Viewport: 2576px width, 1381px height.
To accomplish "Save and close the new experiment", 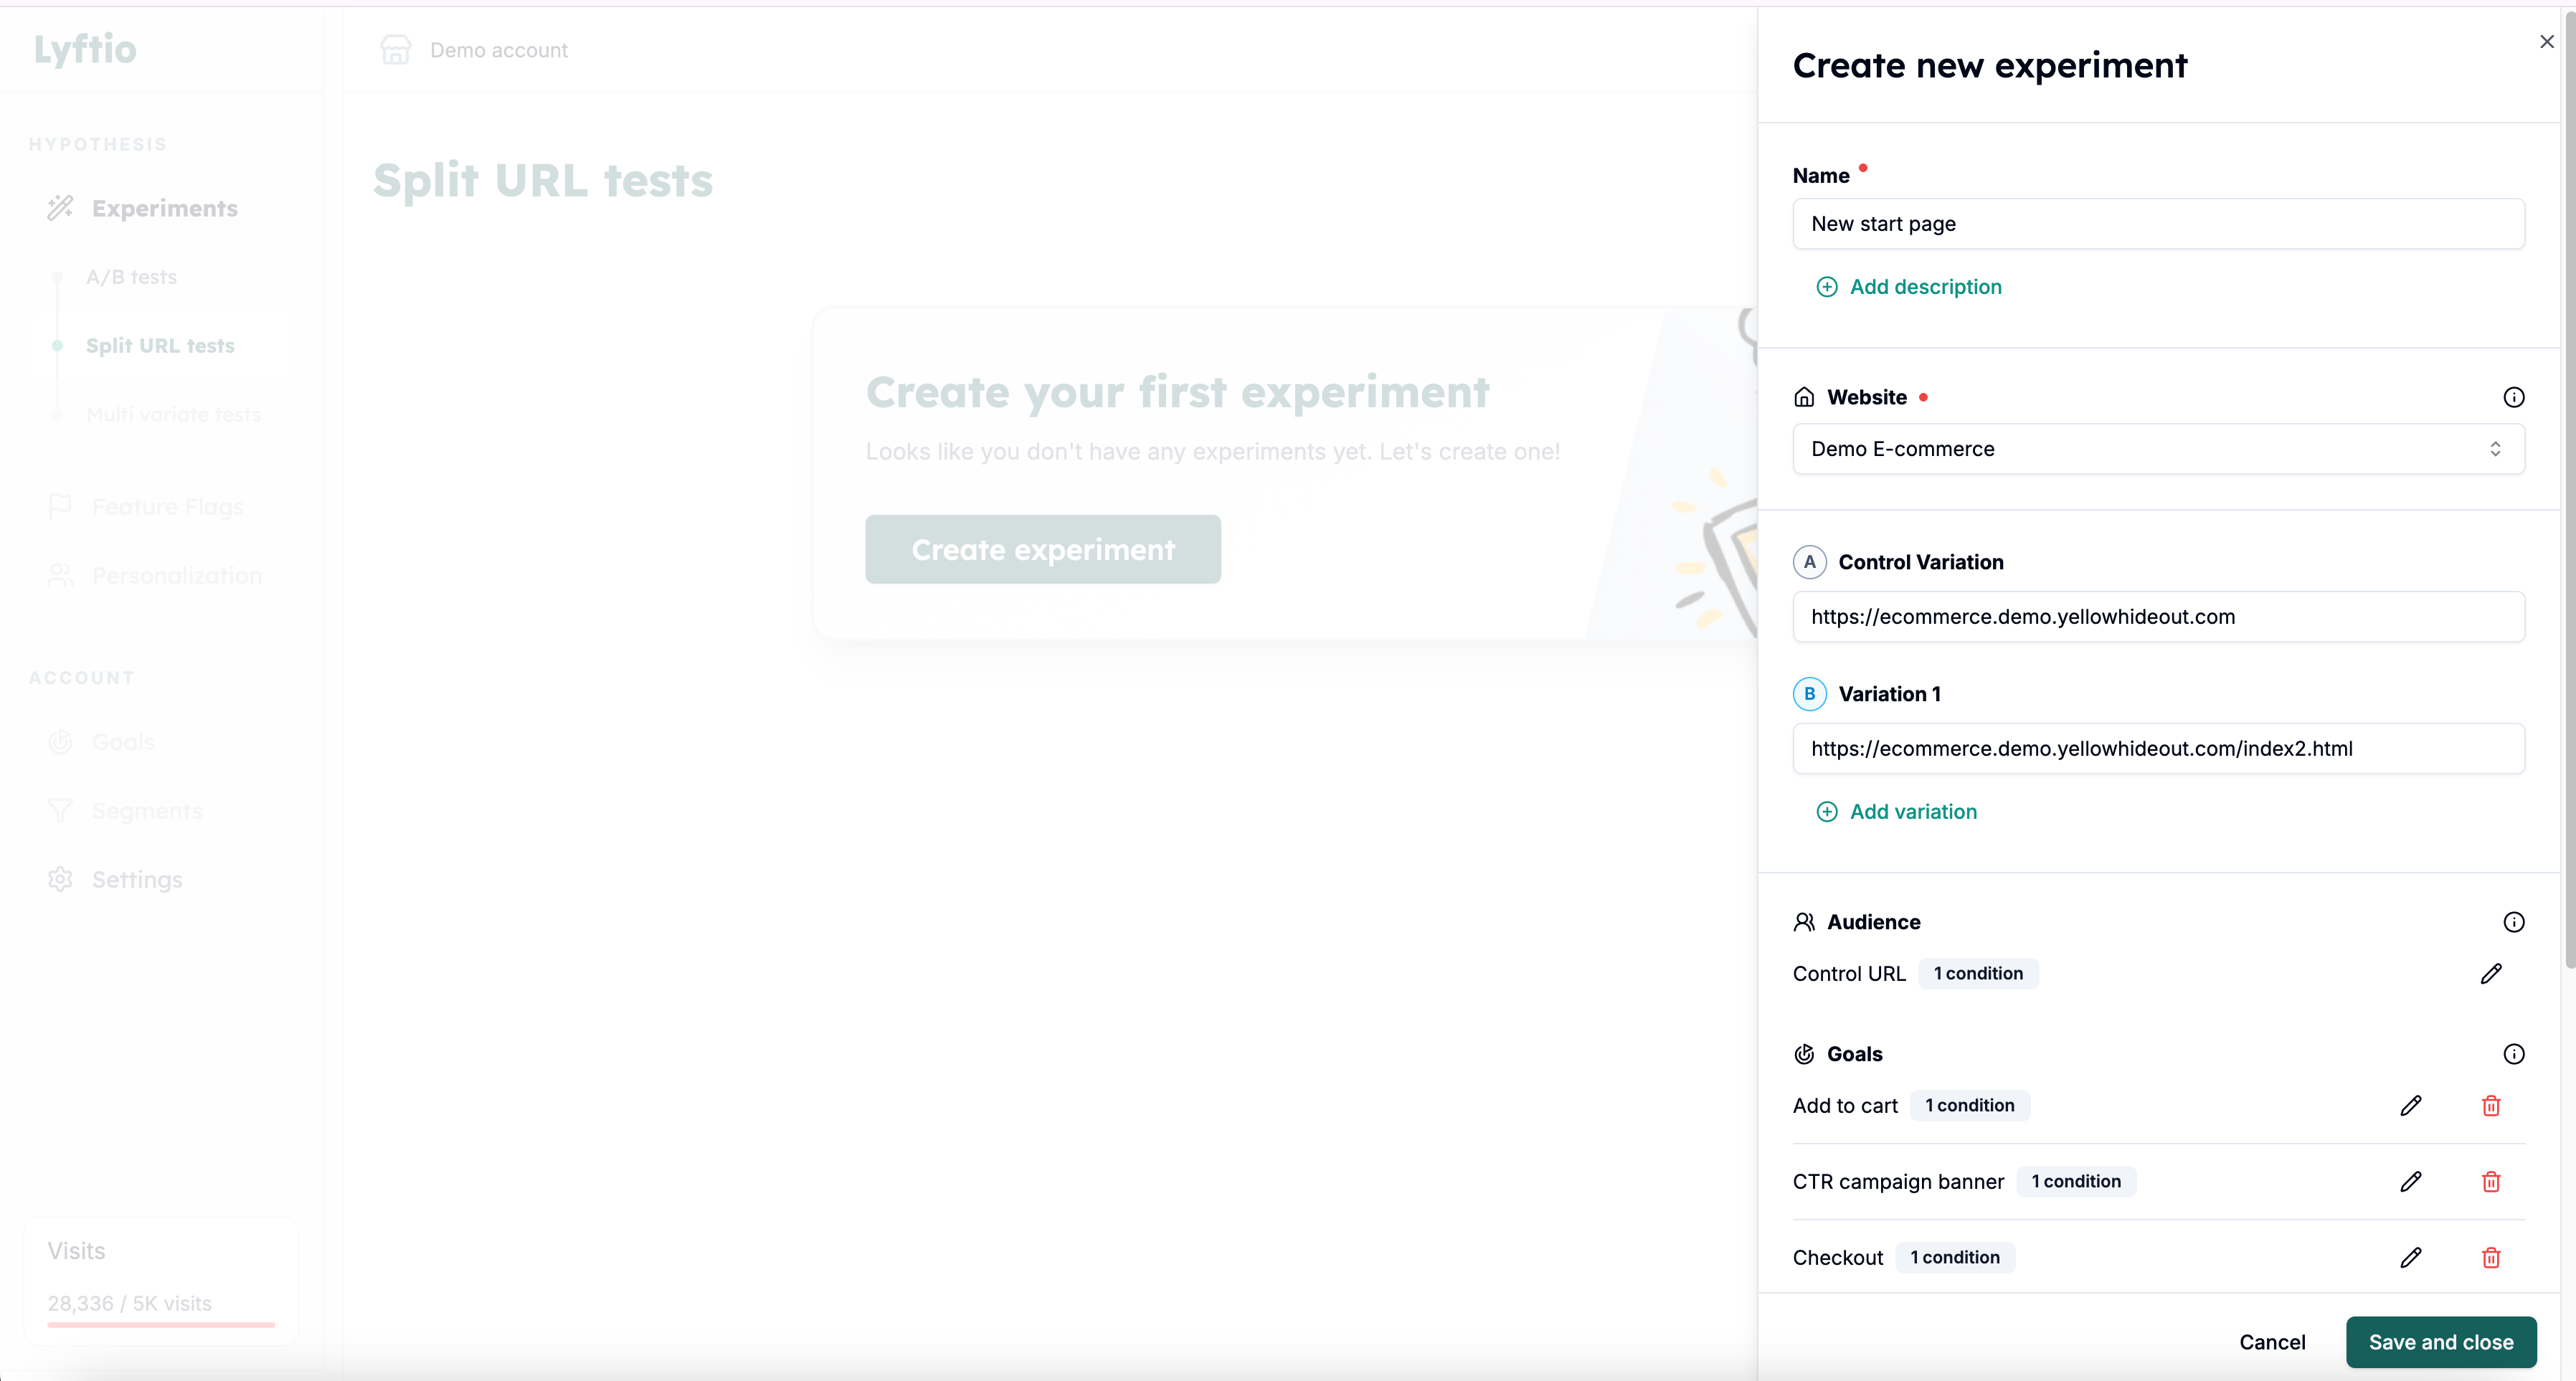I will point(2440,1342).
